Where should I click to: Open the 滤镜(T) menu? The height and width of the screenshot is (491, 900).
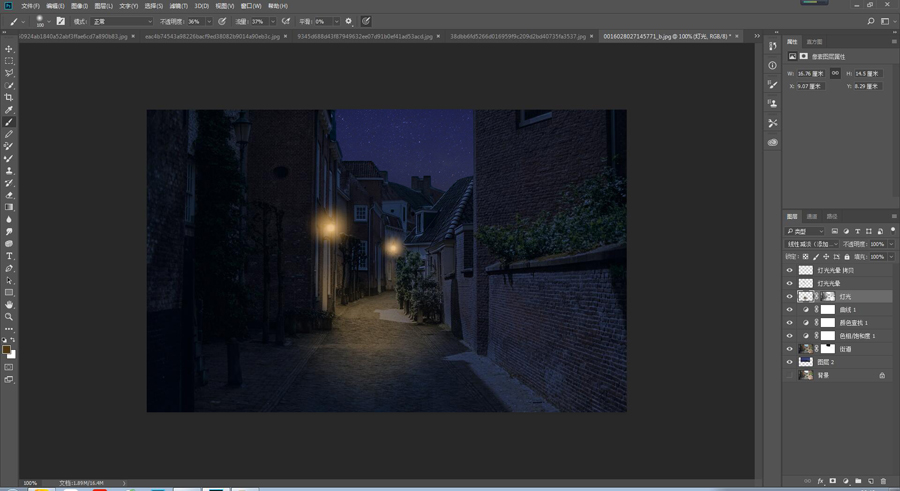pyautogui.click(x=180, y=6)
